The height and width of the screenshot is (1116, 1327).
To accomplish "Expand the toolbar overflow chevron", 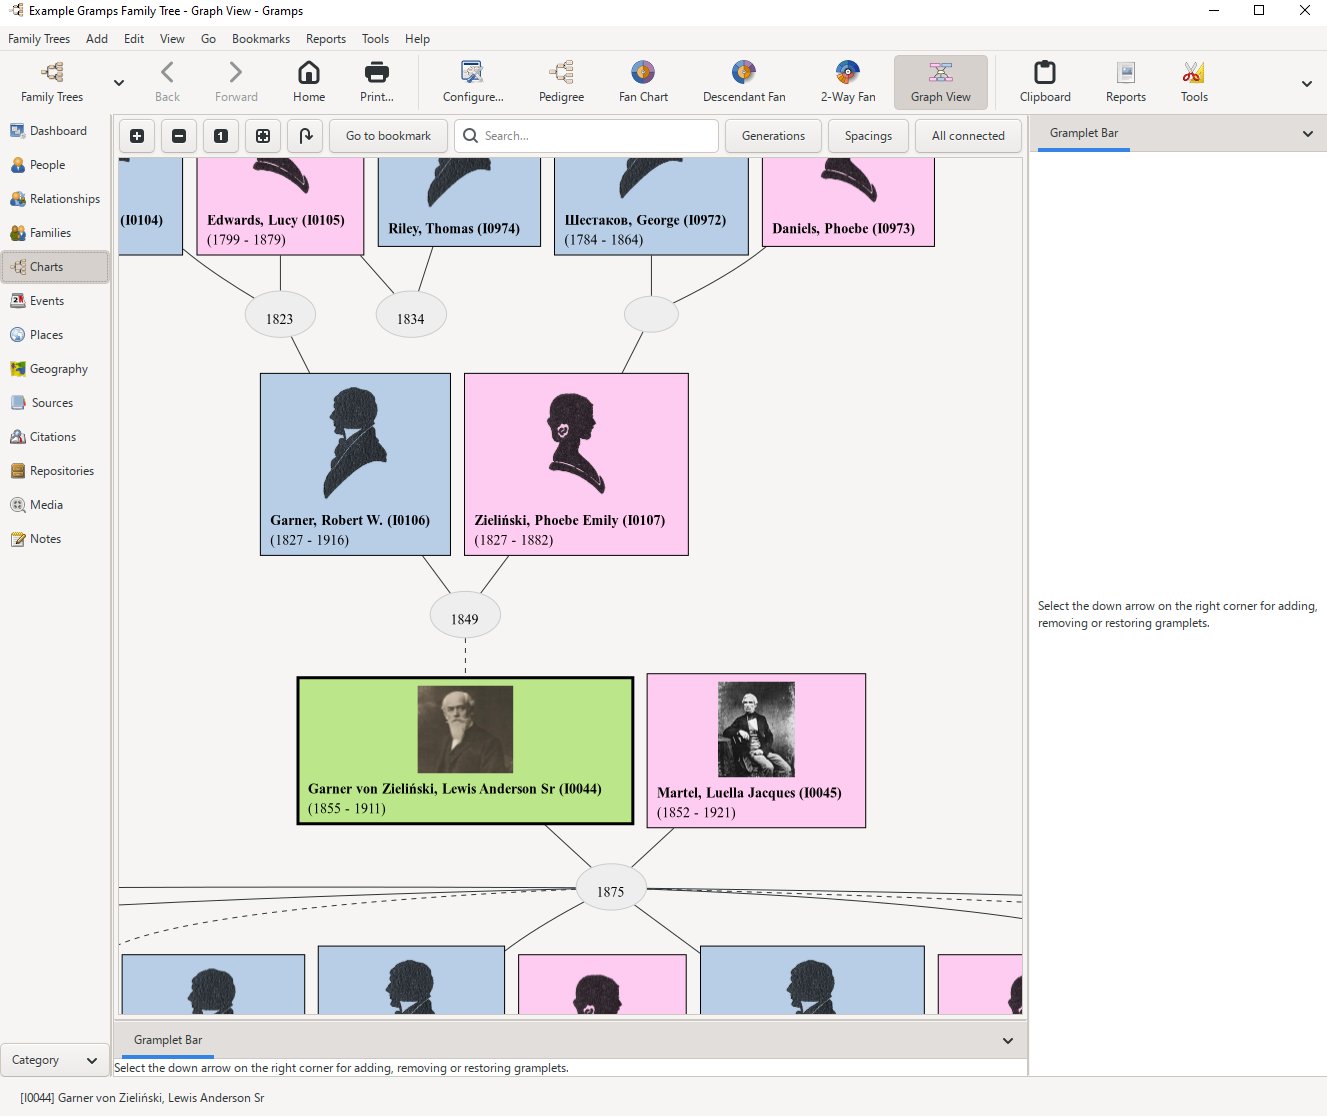I will (1306, 84).
